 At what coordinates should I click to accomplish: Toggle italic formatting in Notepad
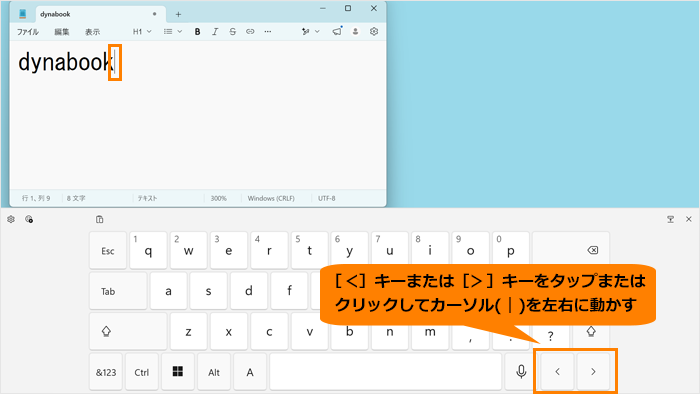coord(215,32)
